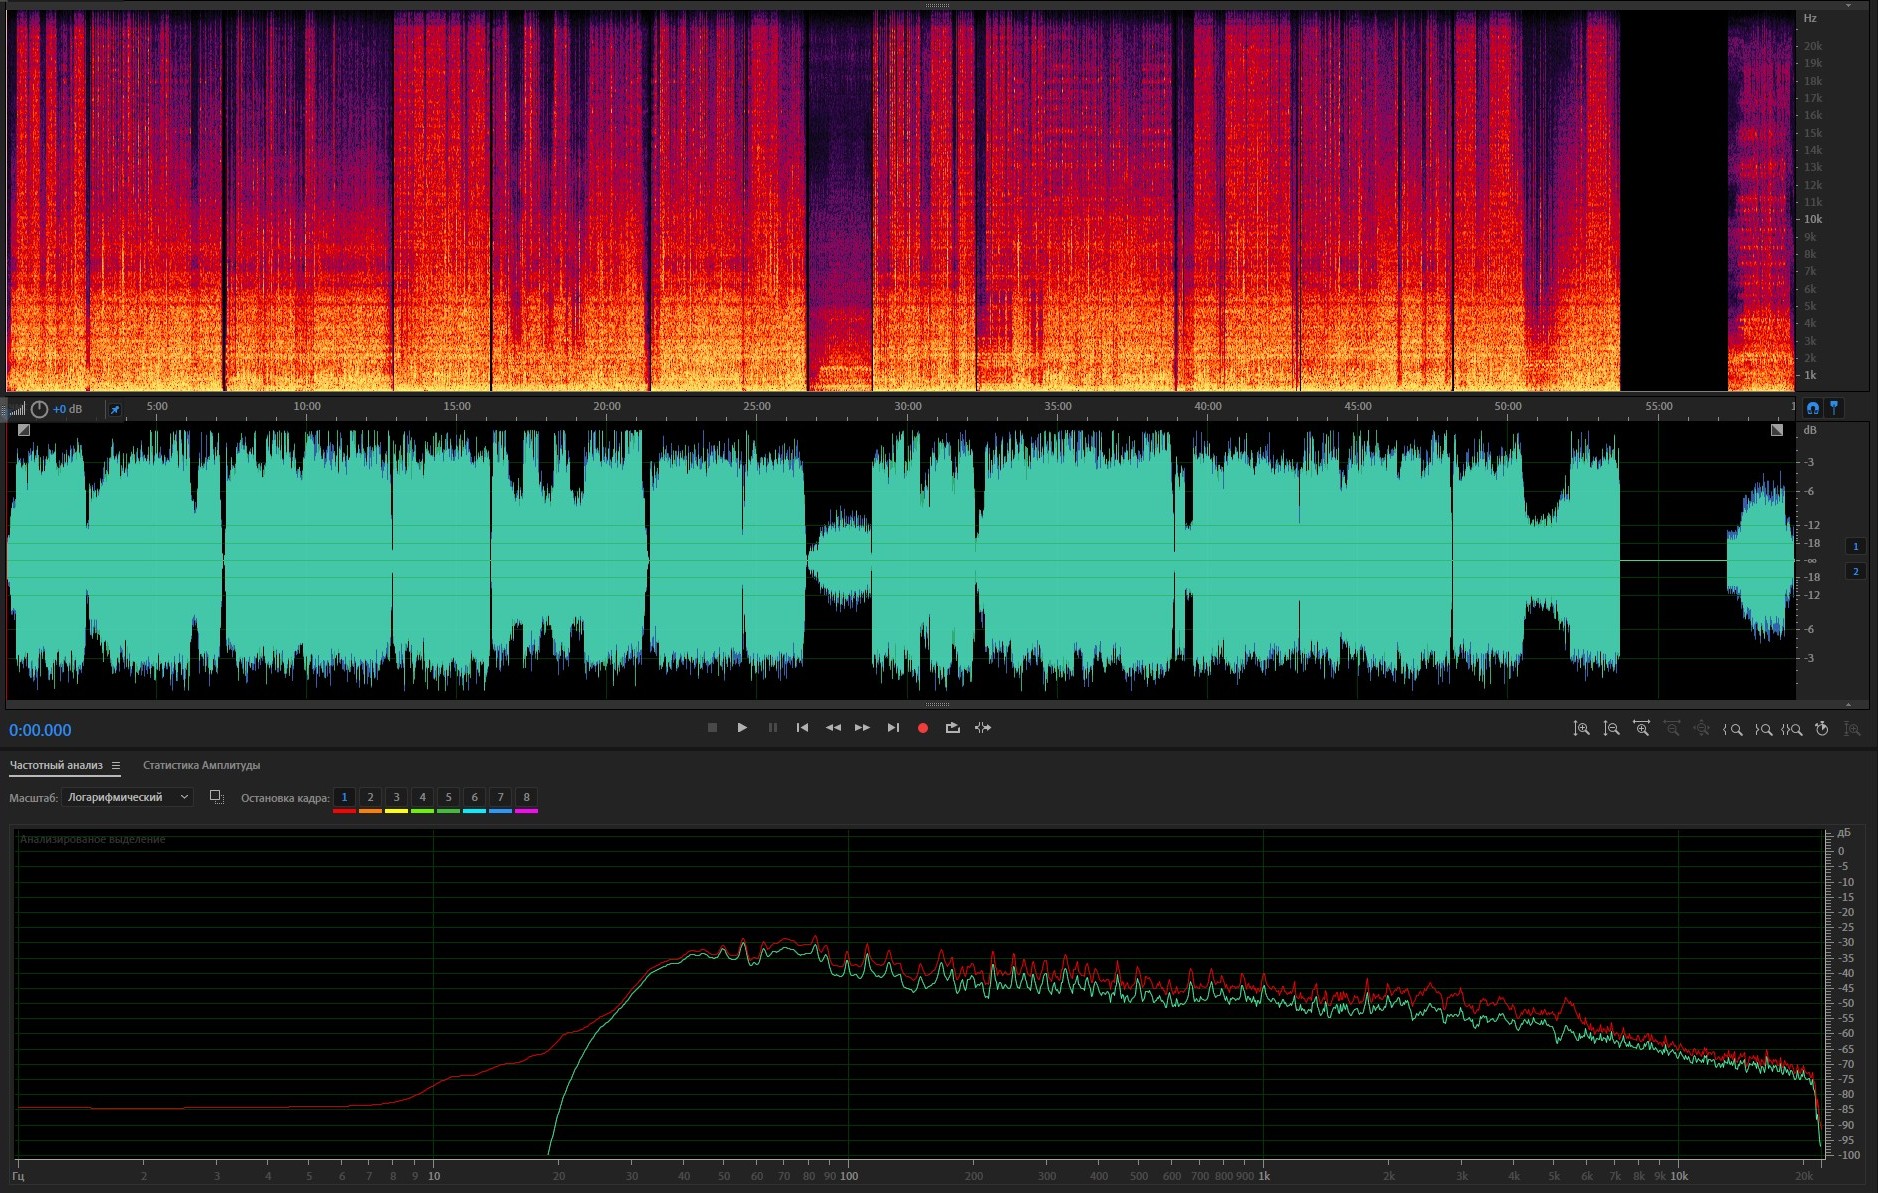Click the 0:00.000 timecode field

coord(40,730)
